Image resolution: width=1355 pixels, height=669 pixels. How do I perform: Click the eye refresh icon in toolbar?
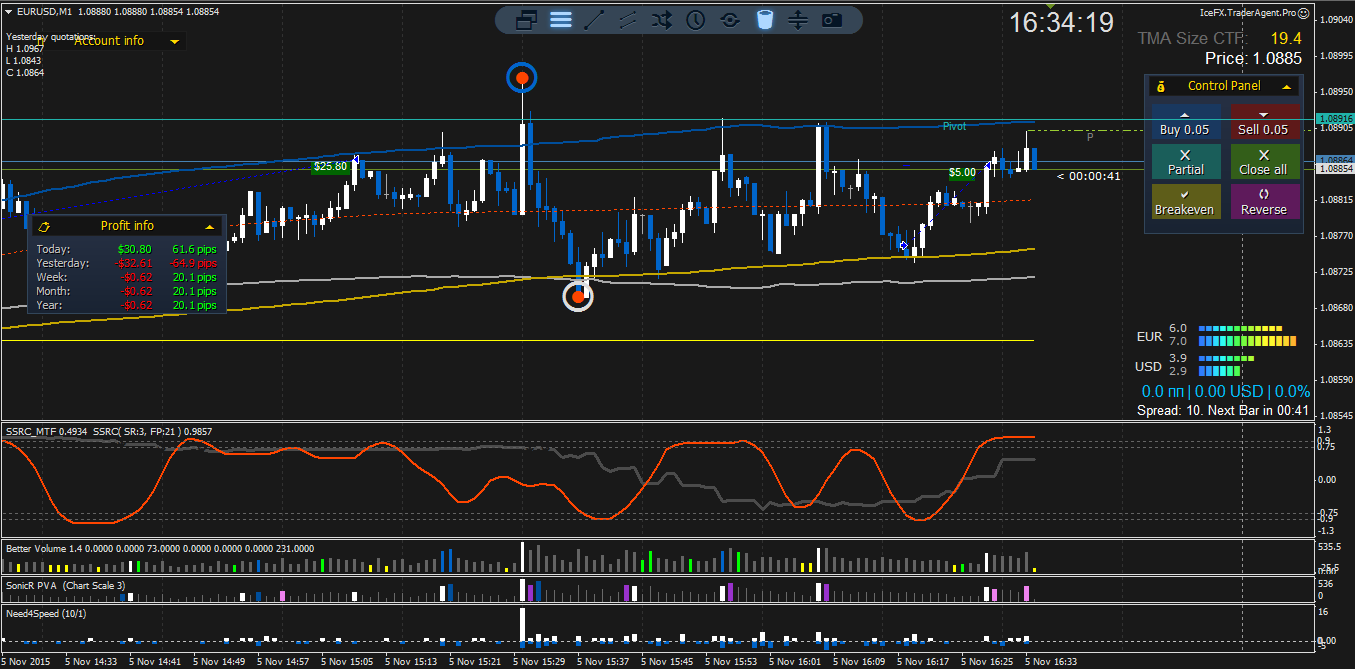730,19
